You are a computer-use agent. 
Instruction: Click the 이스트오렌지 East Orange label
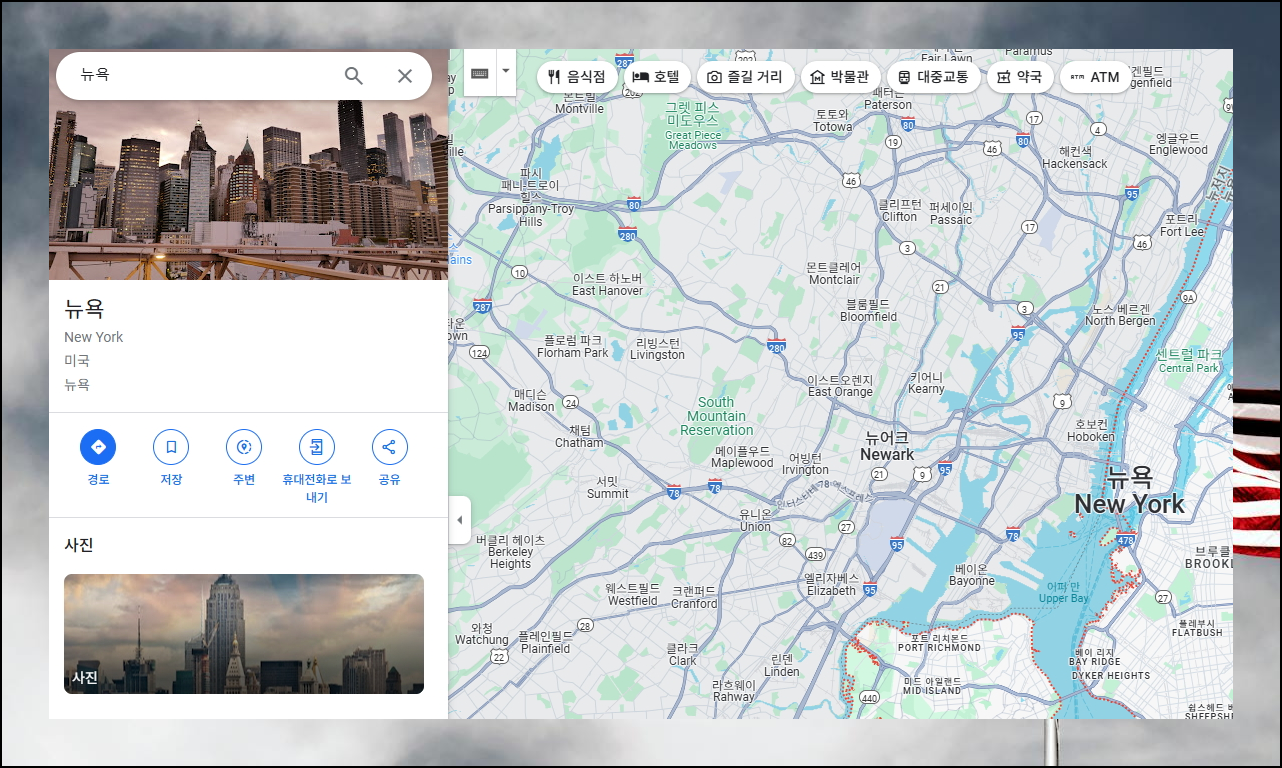tap(840, 386)
